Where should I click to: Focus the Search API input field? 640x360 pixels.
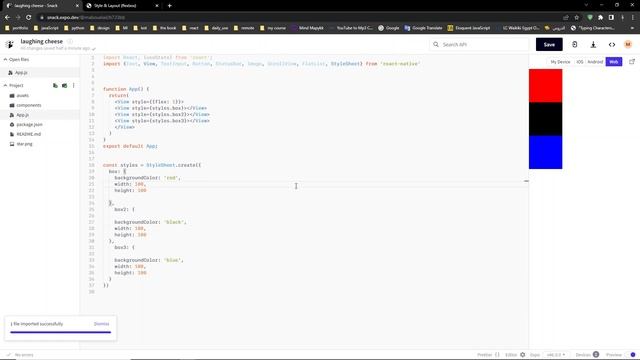coord(479,44)
